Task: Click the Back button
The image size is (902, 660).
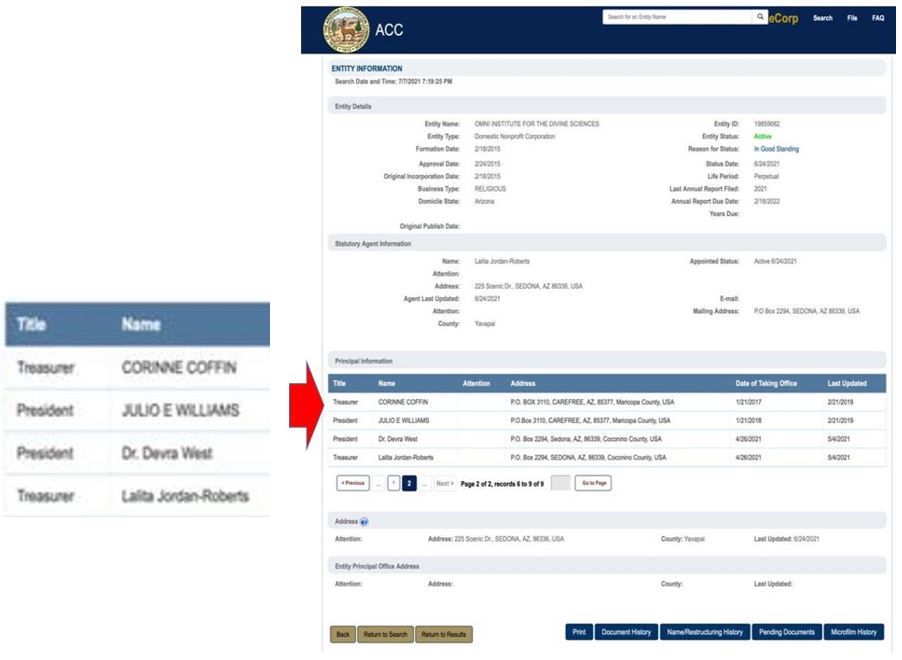Action: 342,634
